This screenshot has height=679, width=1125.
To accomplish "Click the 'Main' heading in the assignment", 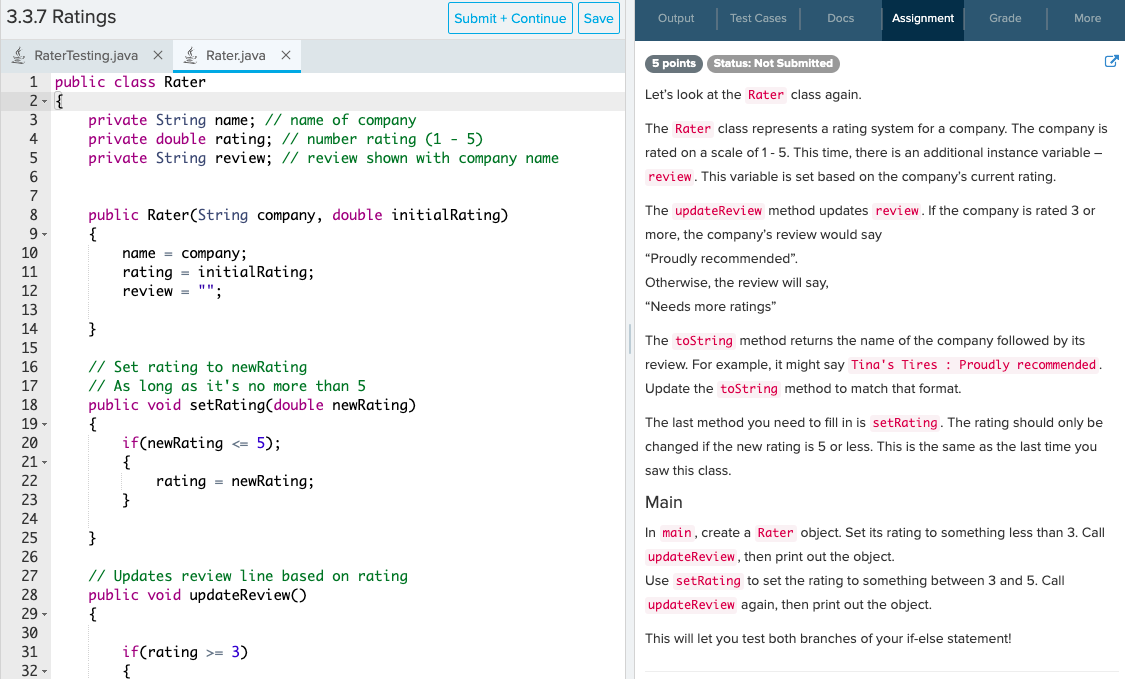I will (x=664, y=502).
